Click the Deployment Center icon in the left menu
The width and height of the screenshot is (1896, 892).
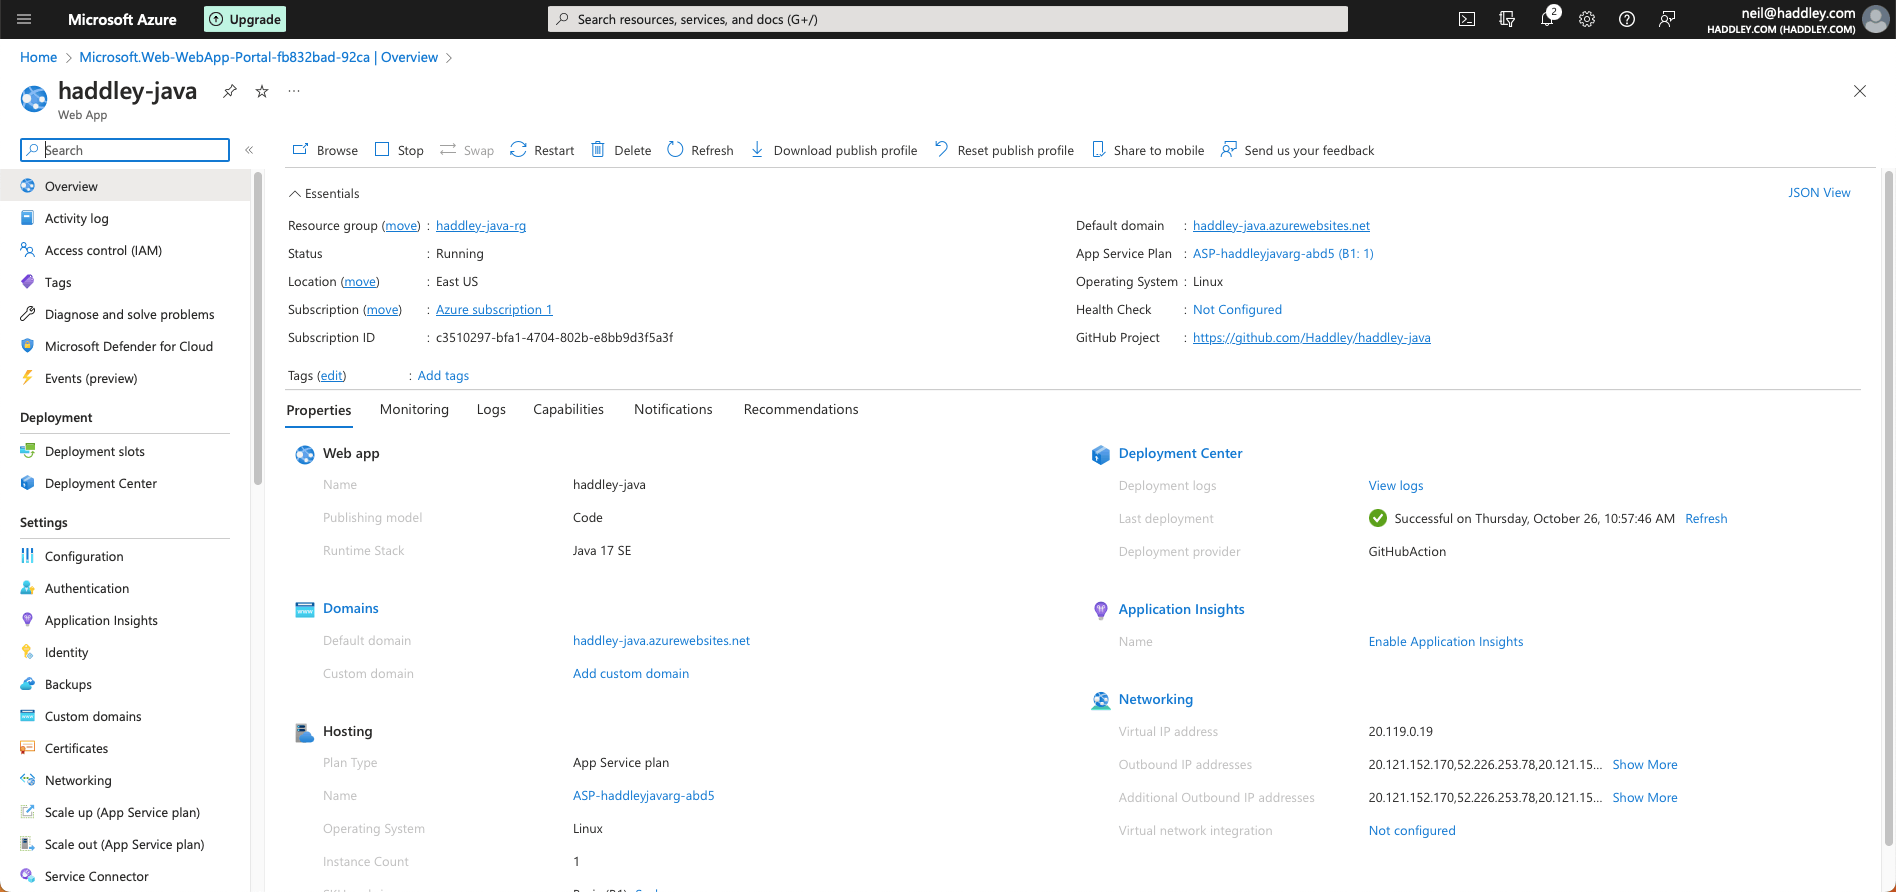click(x=28, y=483)
